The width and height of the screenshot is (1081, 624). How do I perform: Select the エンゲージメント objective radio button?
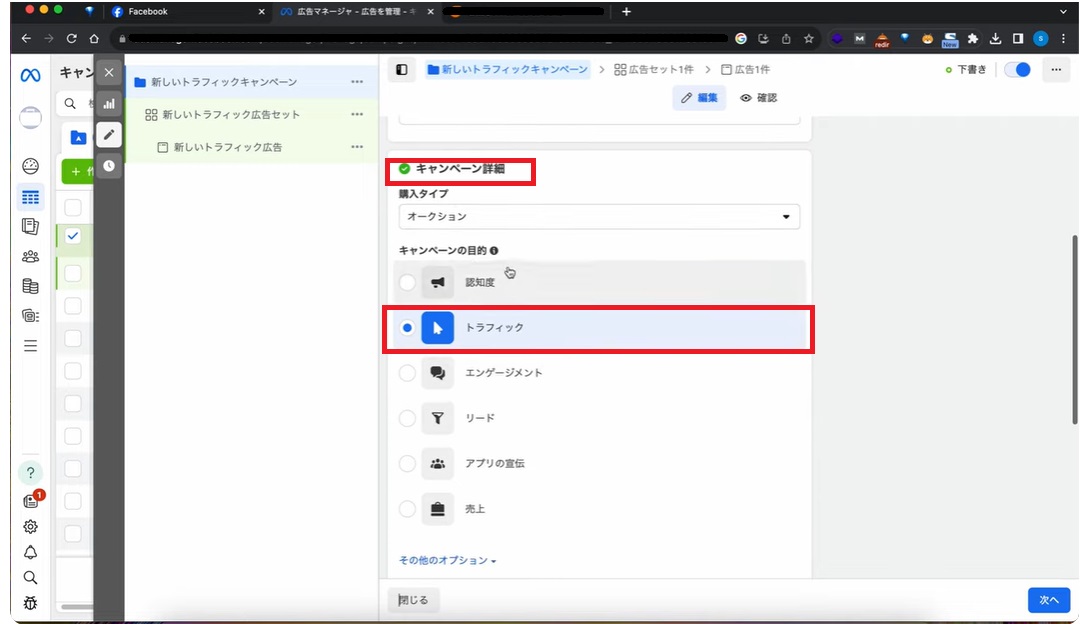[x=407, y=373]
